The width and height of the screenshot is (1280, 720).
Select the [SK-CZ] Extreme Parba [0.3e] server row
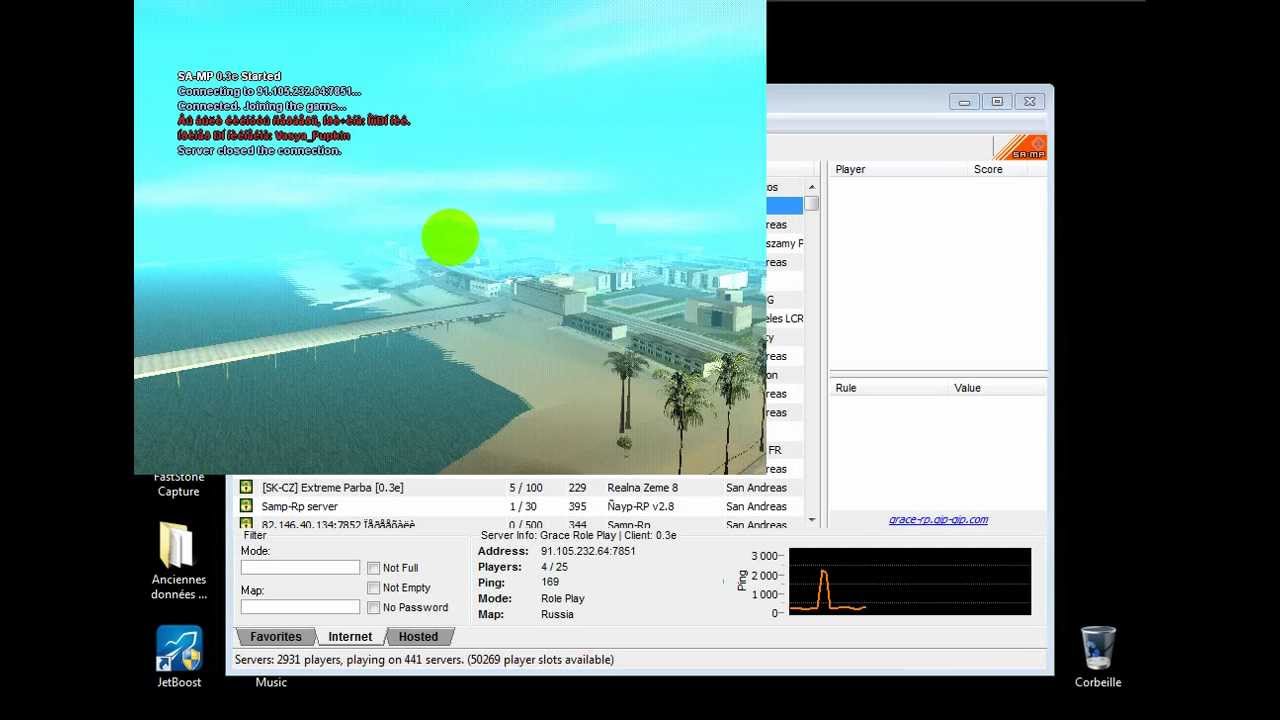click(520, 488)
